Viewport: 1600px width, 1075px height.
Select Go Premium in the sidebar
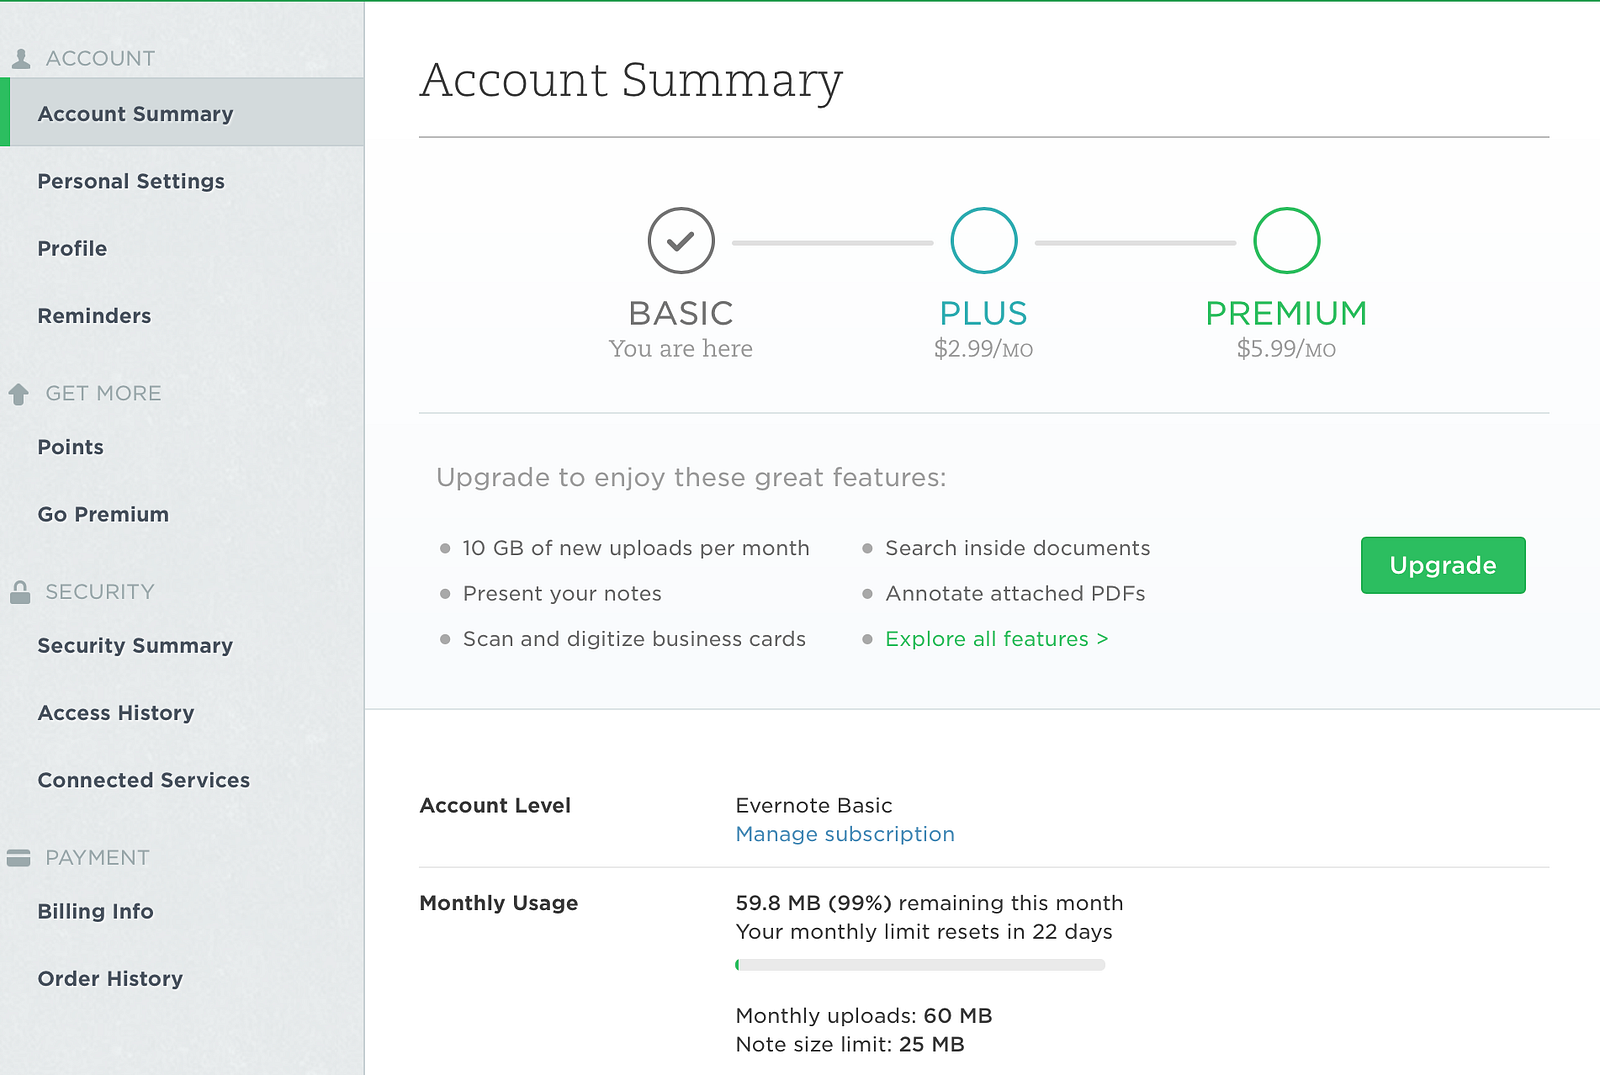(103, 514)
